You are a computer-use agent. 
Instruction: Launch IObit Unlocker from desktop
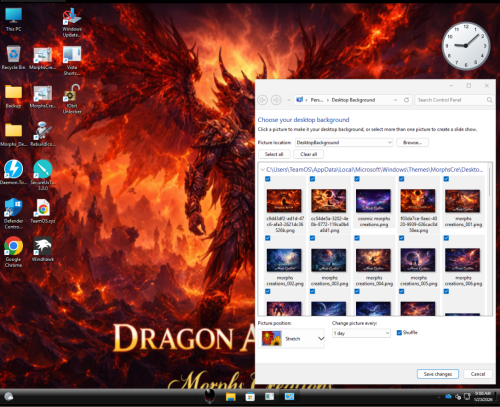72,99
